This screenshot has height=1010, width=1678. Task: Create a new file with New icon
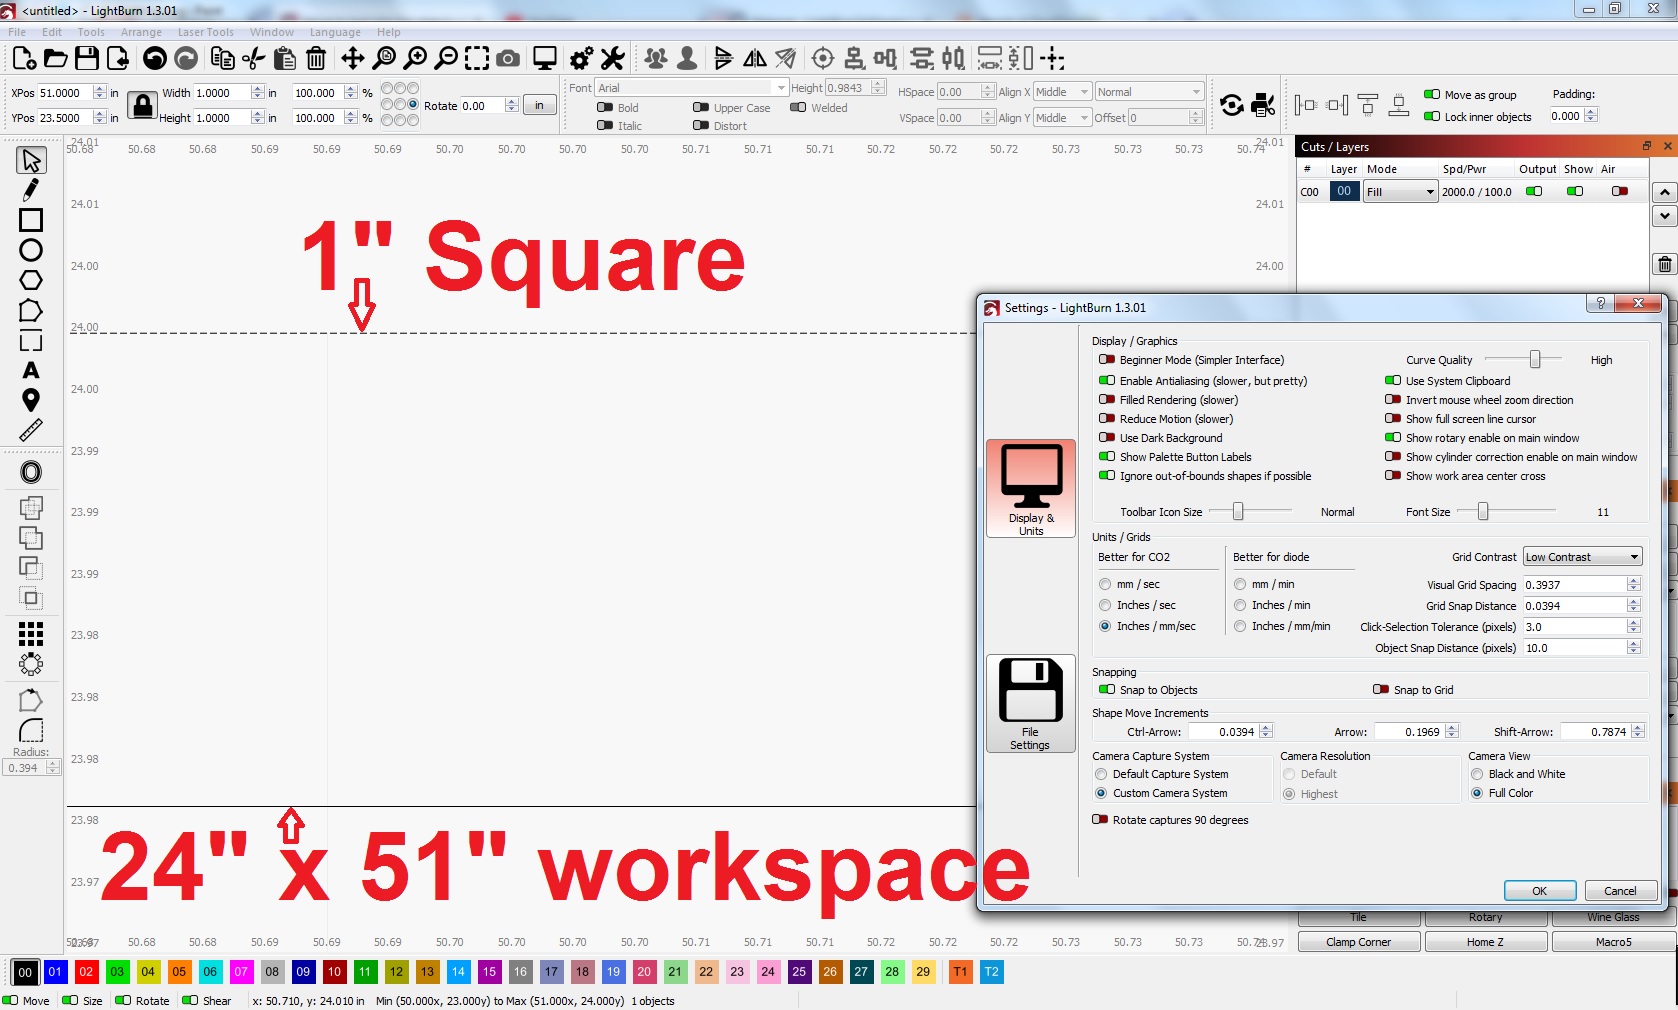(x=25, y=58)
